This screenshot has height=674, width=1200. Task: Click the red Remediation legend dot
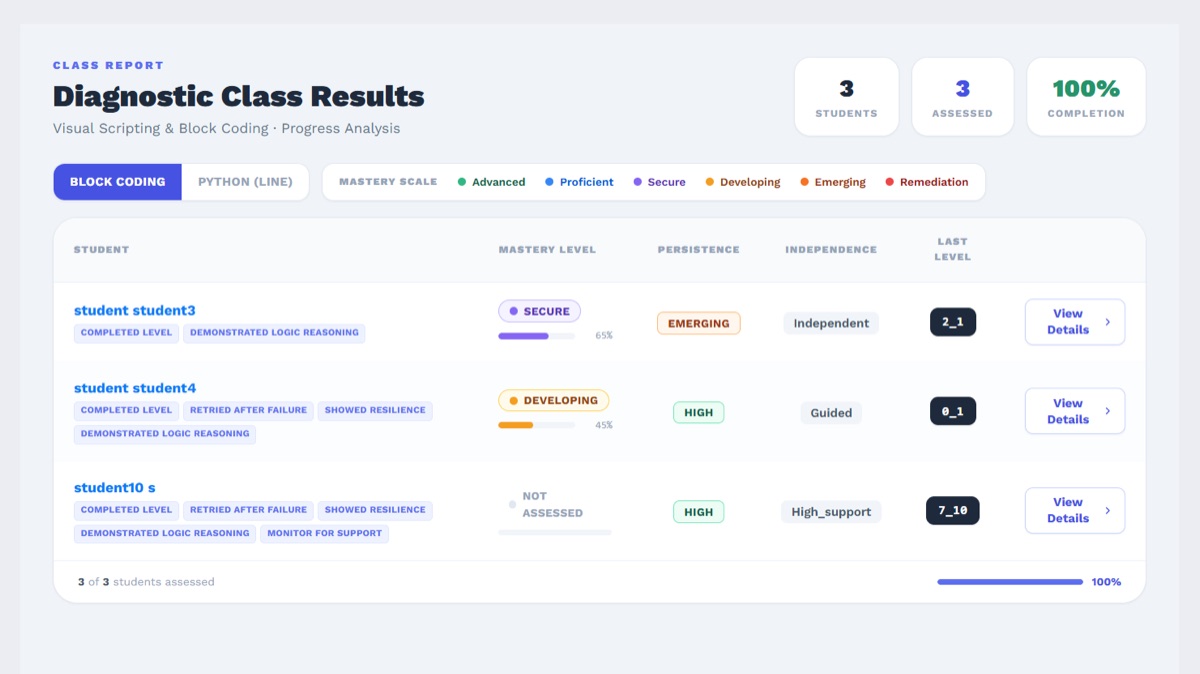coord(890,182)
